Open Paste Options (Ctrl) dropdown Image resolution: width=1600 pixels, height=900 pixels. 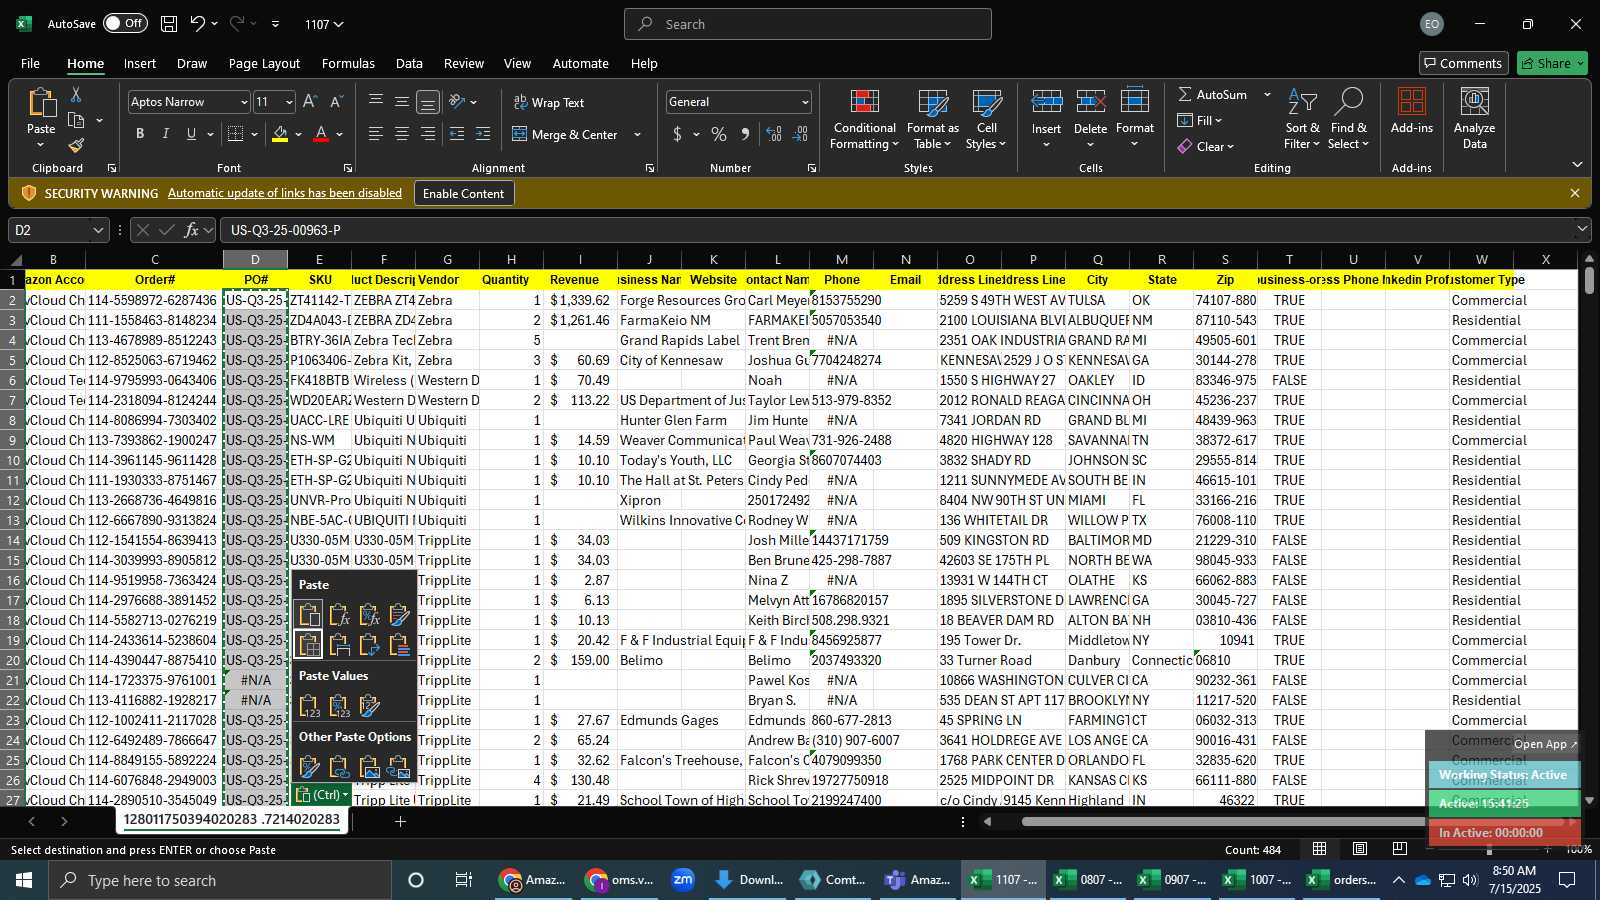pyautogui.click(x=322, y=795)
